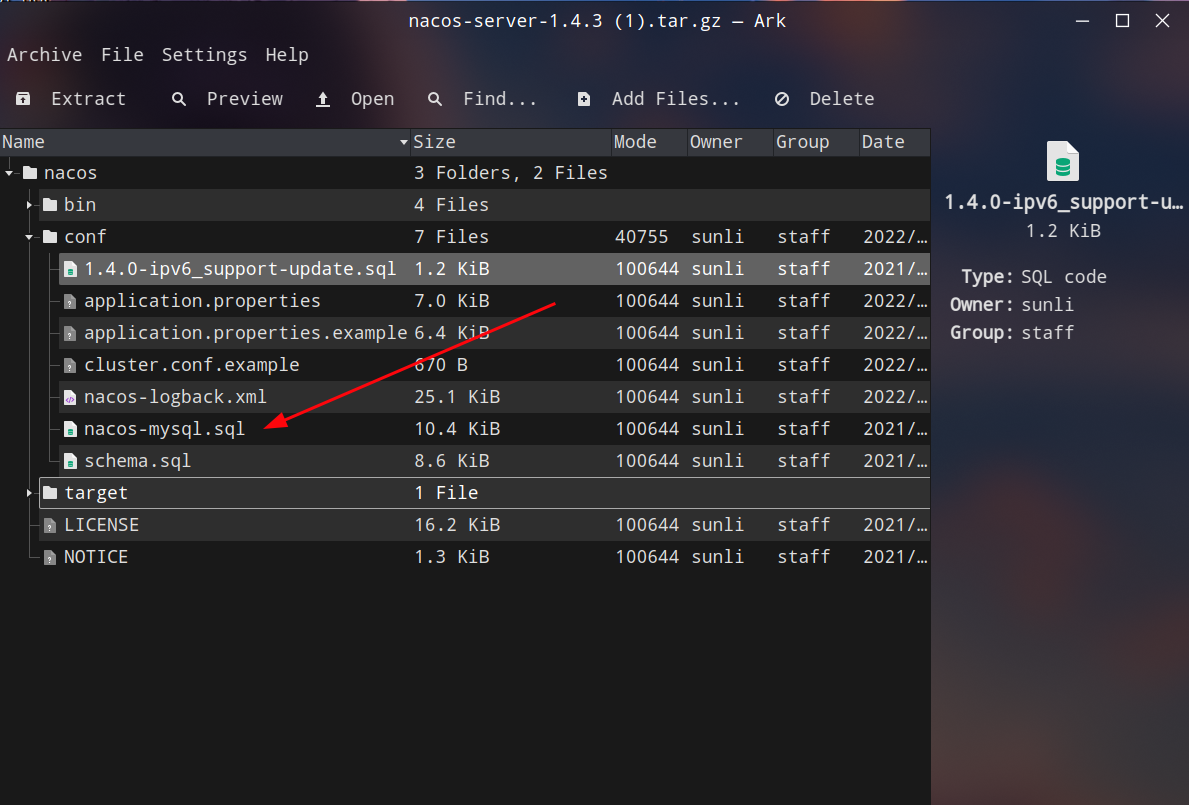Sort by the Date column header
Image resolution: width=1189 pixels, height=805 pixels.
coord(894,142)
